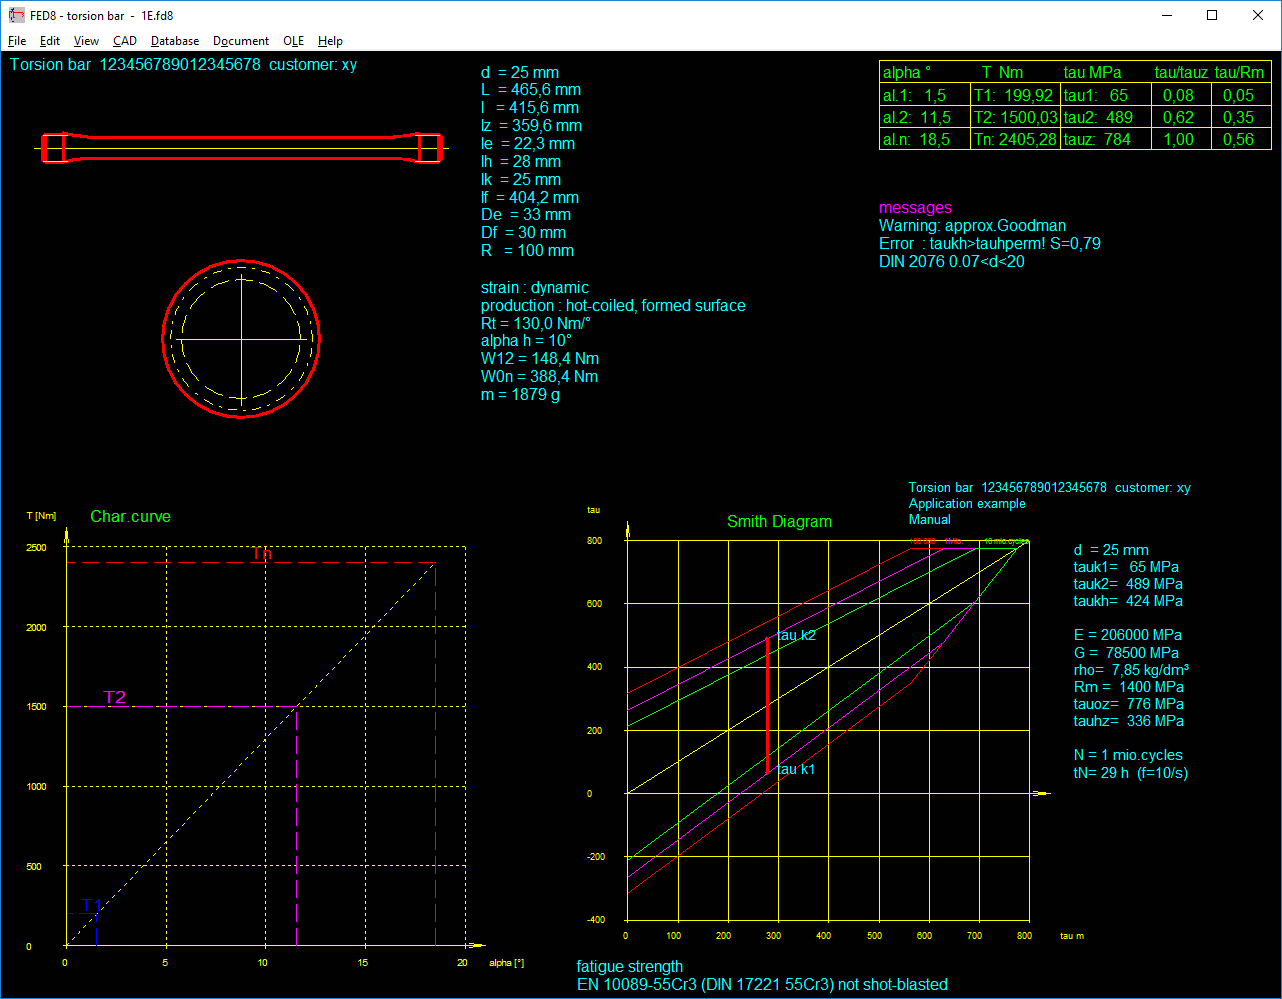Open the CAD menu
The image size is (1282, 999).
coord(125,41)
